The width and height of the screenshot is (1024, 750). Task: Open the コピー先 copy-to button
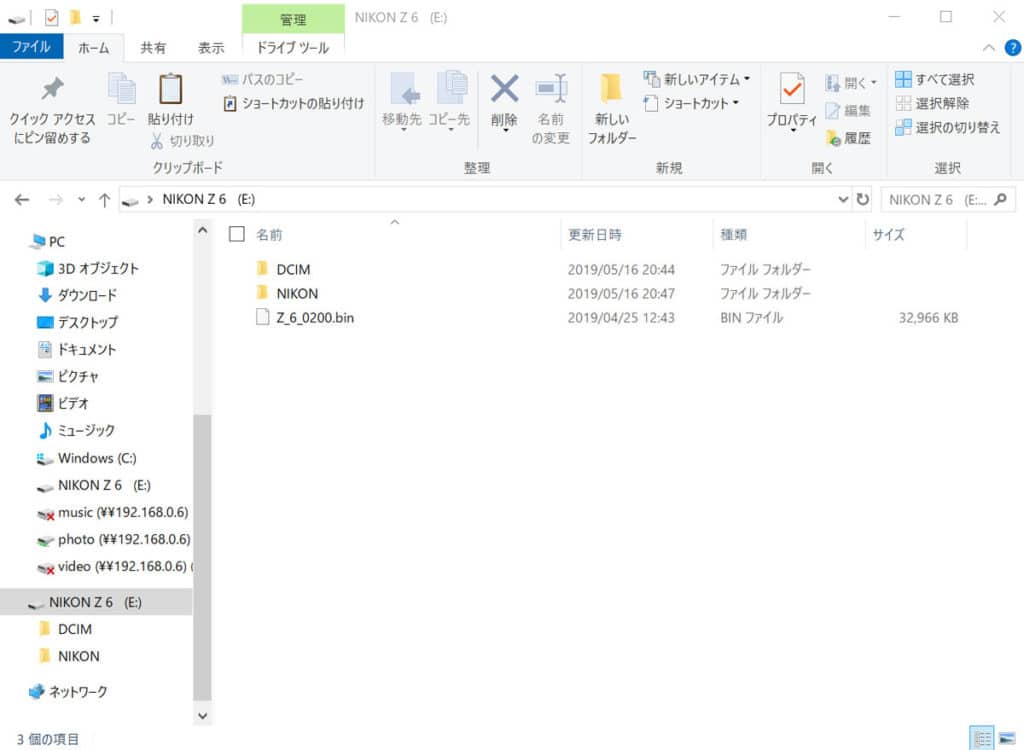click(449, 102)
